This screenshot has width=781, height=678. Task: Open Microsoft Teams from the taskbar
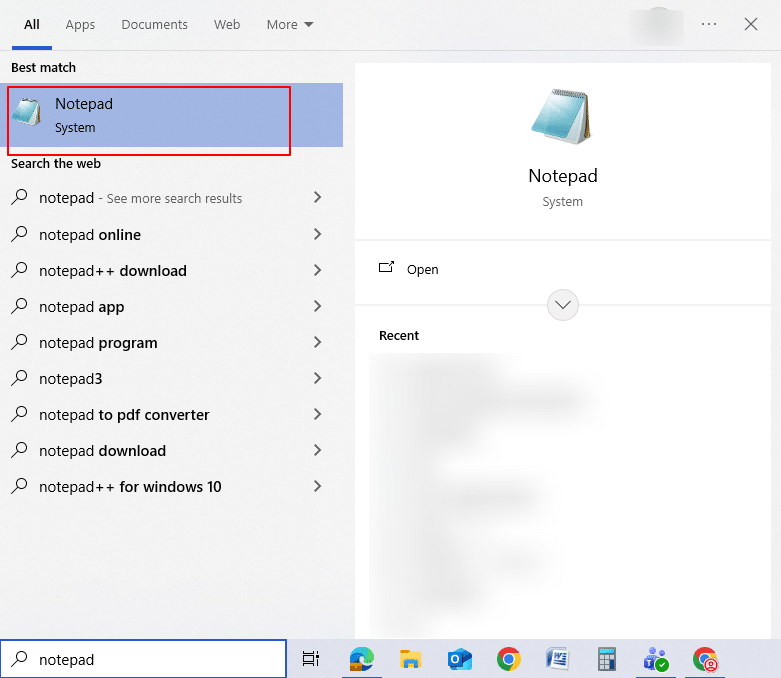656,659
